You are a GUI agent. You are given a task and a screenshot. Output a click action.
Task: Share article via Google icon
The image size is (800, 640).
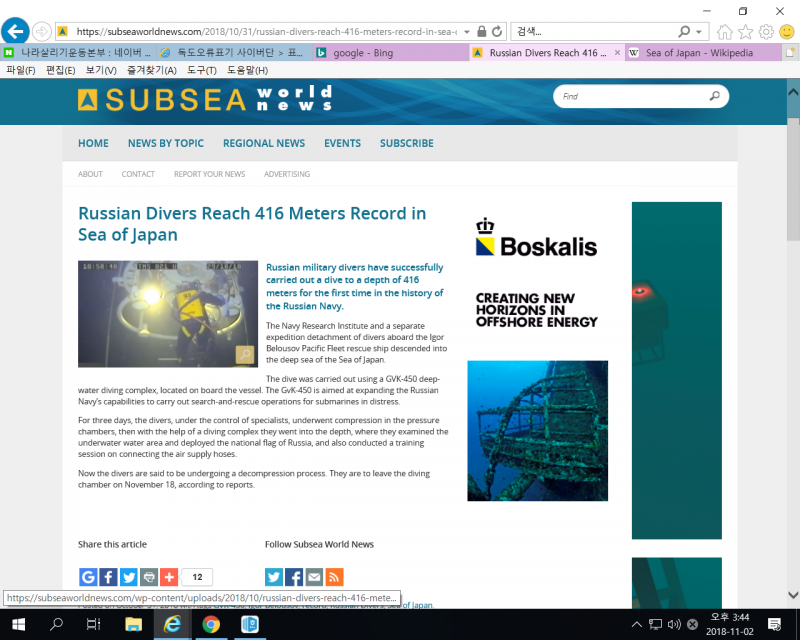(88, 577)
